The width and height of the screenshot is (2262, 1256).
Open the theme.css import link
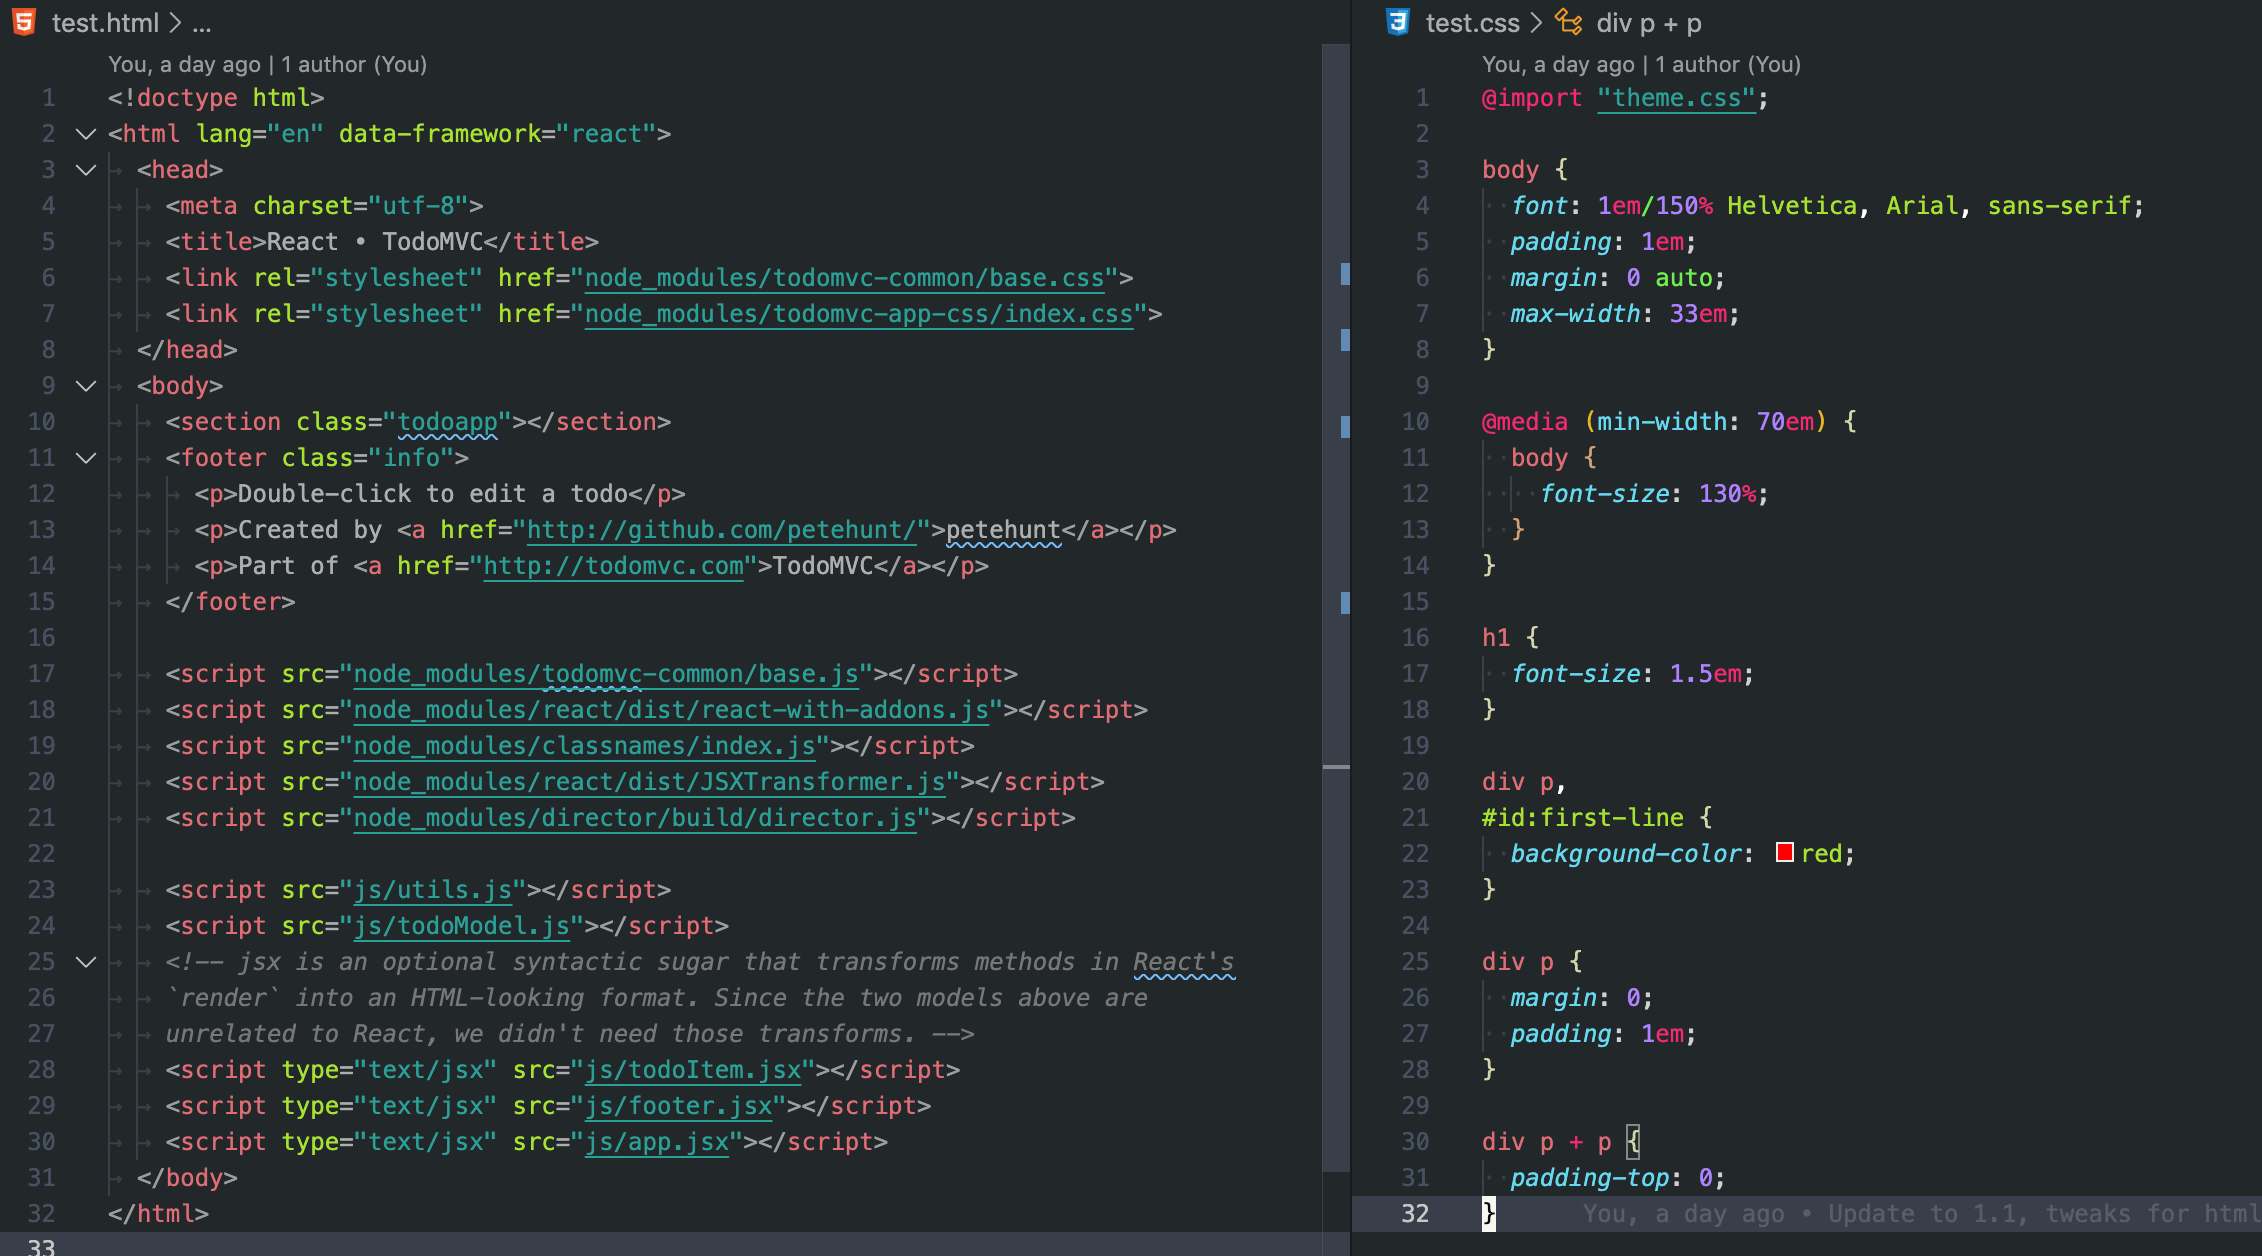point(1677,97)
